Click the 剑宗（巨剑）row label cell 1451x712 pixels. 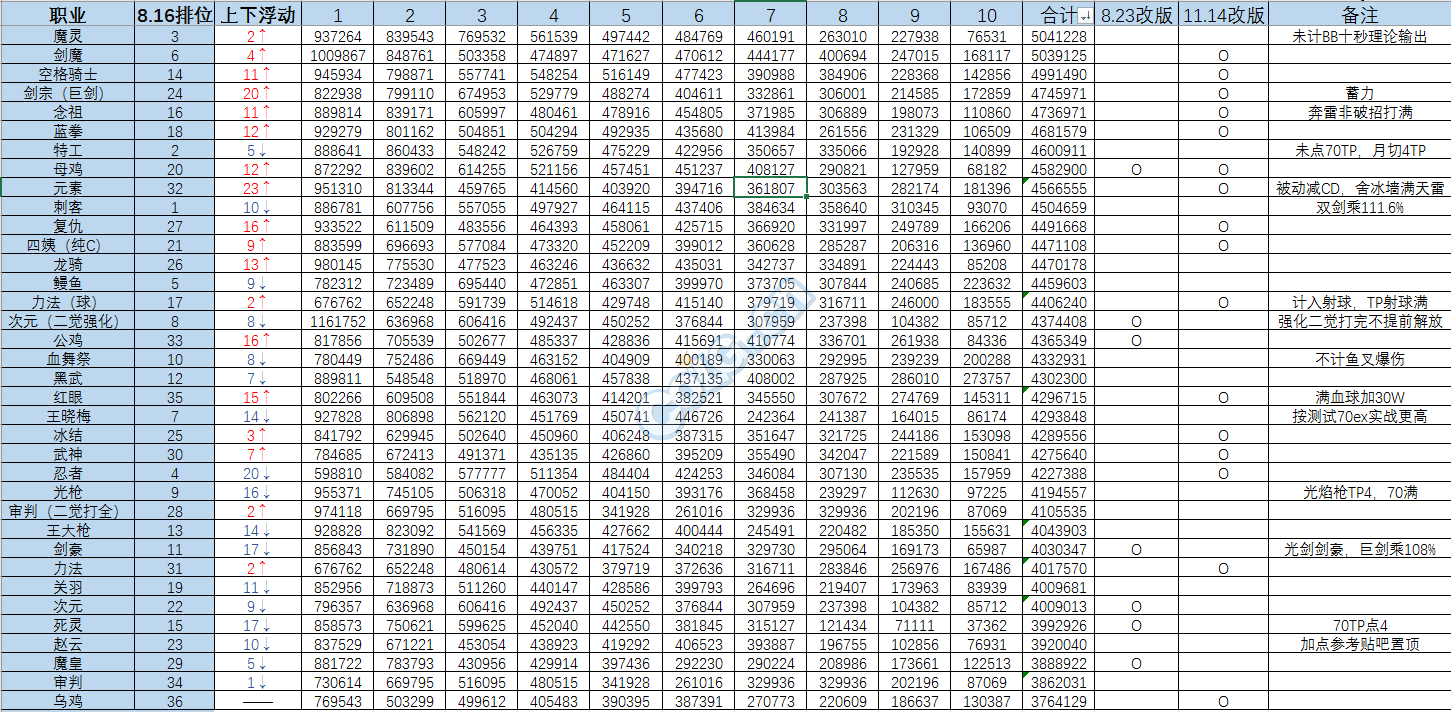pyautogui.click(x=67, y=94)
